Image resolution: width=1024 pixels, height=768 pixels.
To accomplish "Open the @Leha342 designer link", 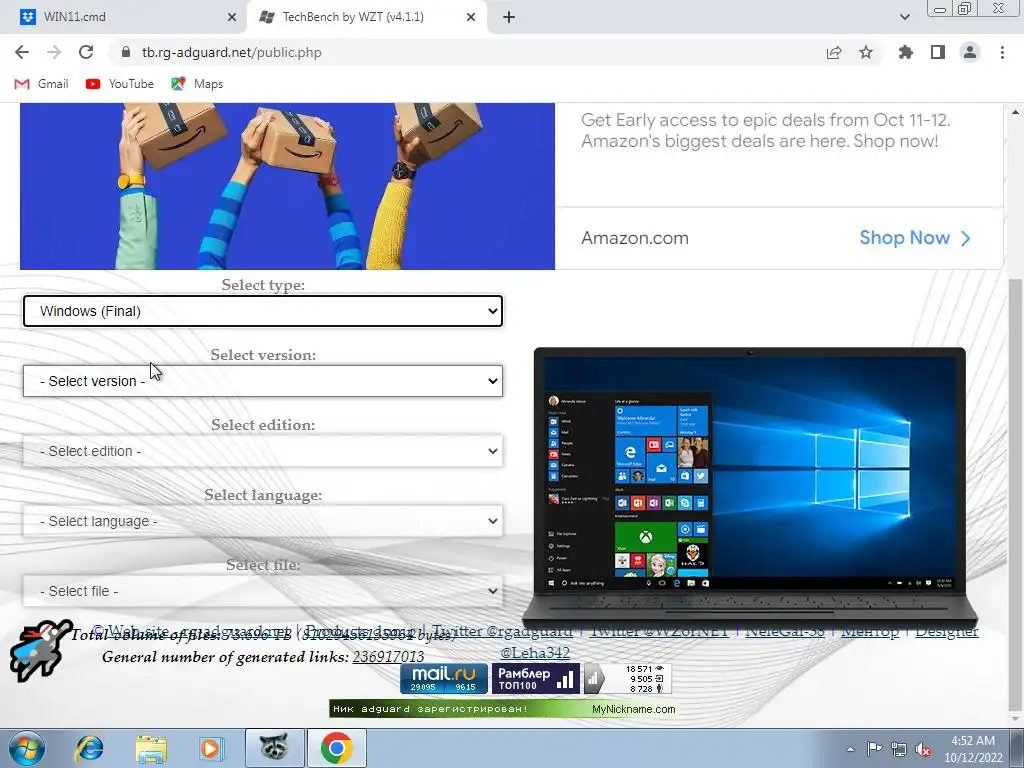I will pyautogui.click(x=535, y=652).
